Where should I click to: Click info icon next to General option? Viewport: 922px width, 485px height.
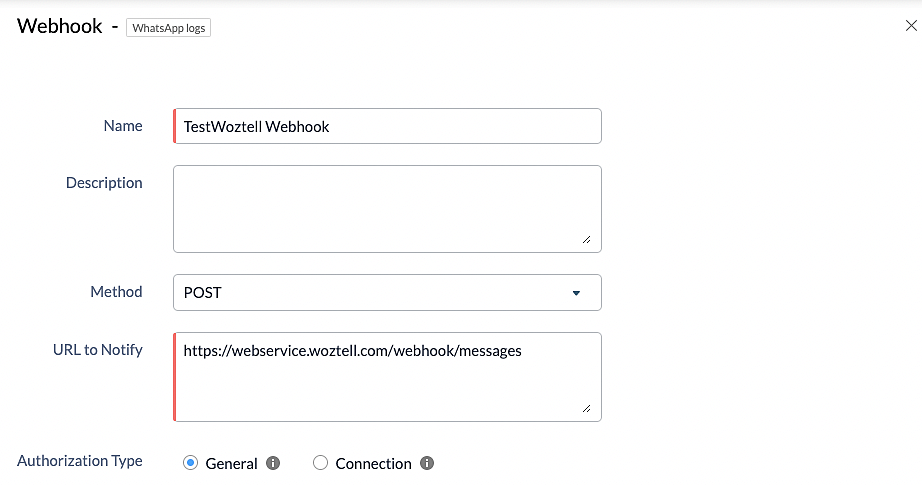273,463
